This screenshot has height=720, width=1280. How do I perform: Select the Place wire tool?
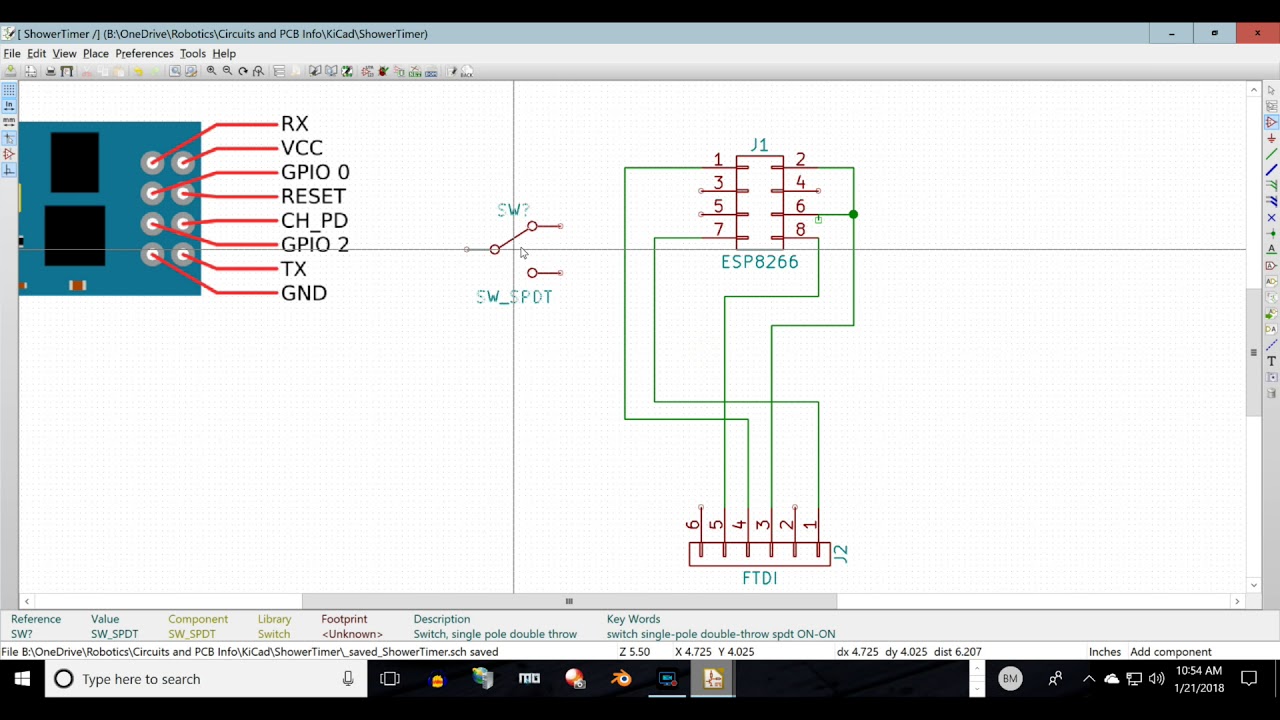pos(1272,154)
